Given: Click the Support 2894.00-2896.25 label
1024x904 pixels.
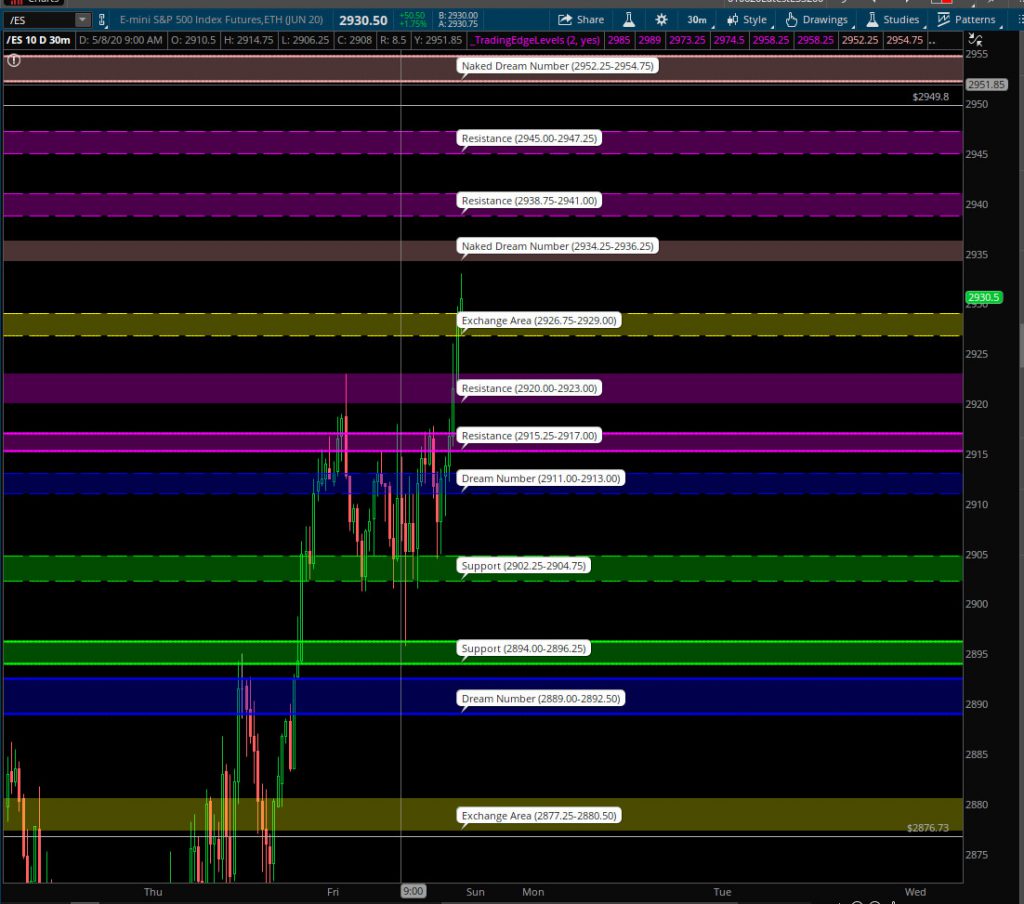Looking at the screenshot, I should point(524,648).
